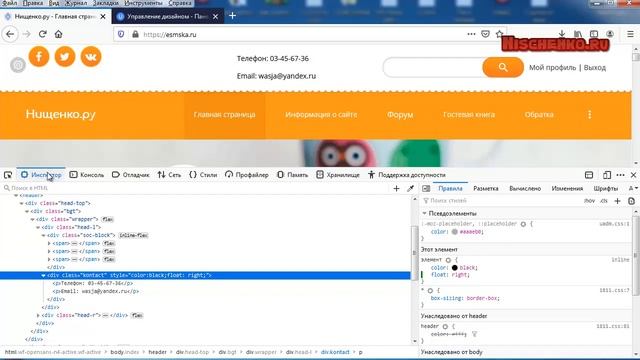Collapse the Псевдоэлементы section
The width and height of the screenshot is (640, 360).
tap(424, 213)
